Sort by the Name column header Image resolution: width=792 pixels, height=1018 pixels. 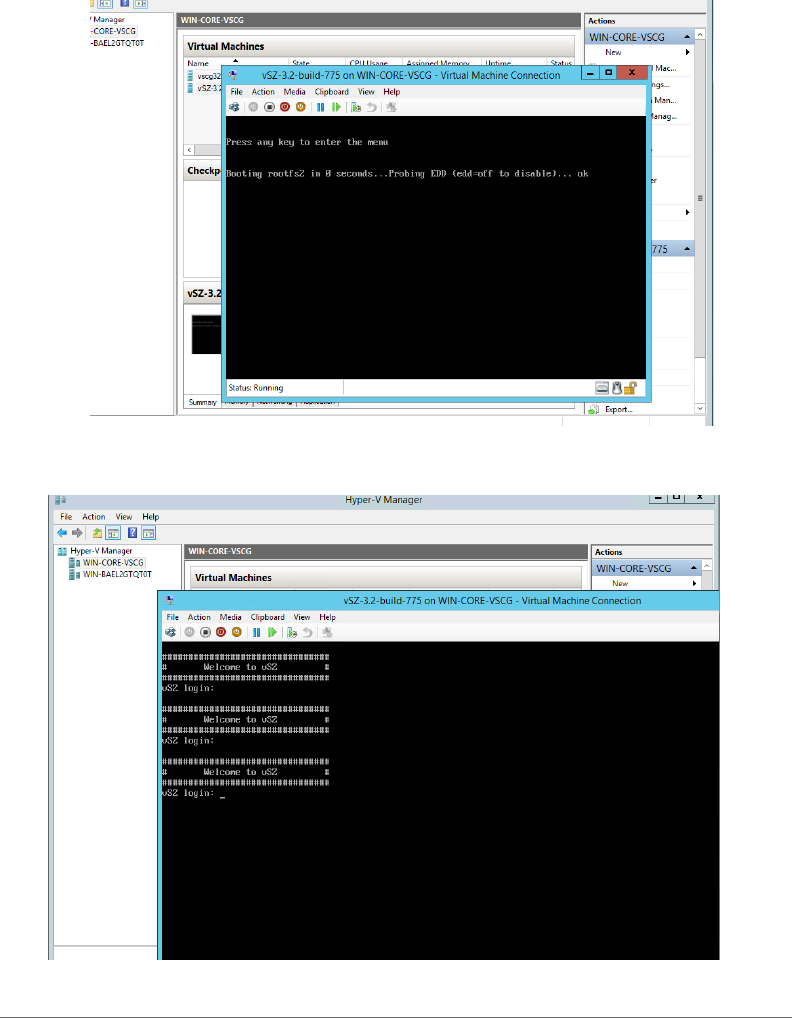198,63
